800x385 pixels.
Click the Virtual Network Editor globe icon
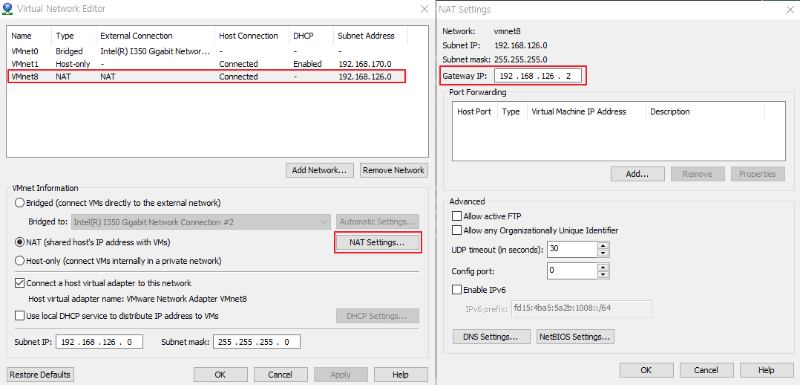point(8,9)
